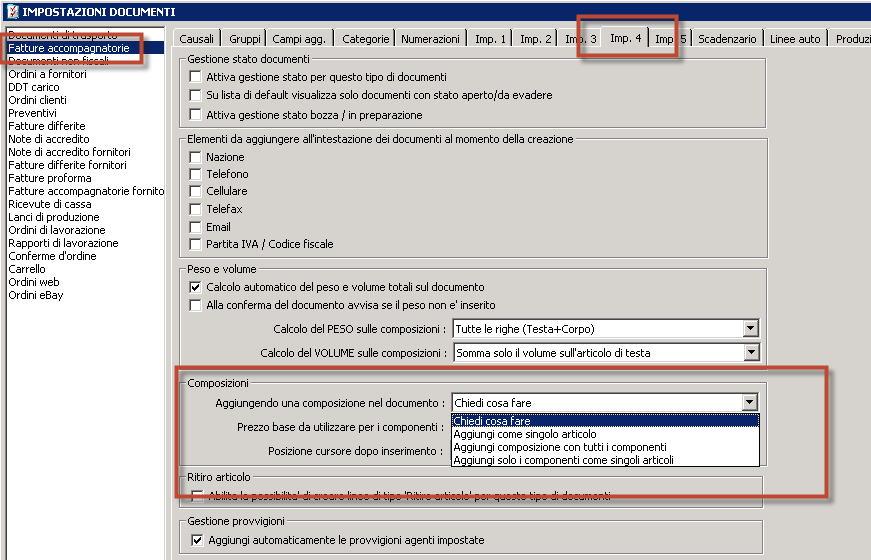Uncheck 'Calcolo automatico del peso e volume totali'

click(195, 287)
